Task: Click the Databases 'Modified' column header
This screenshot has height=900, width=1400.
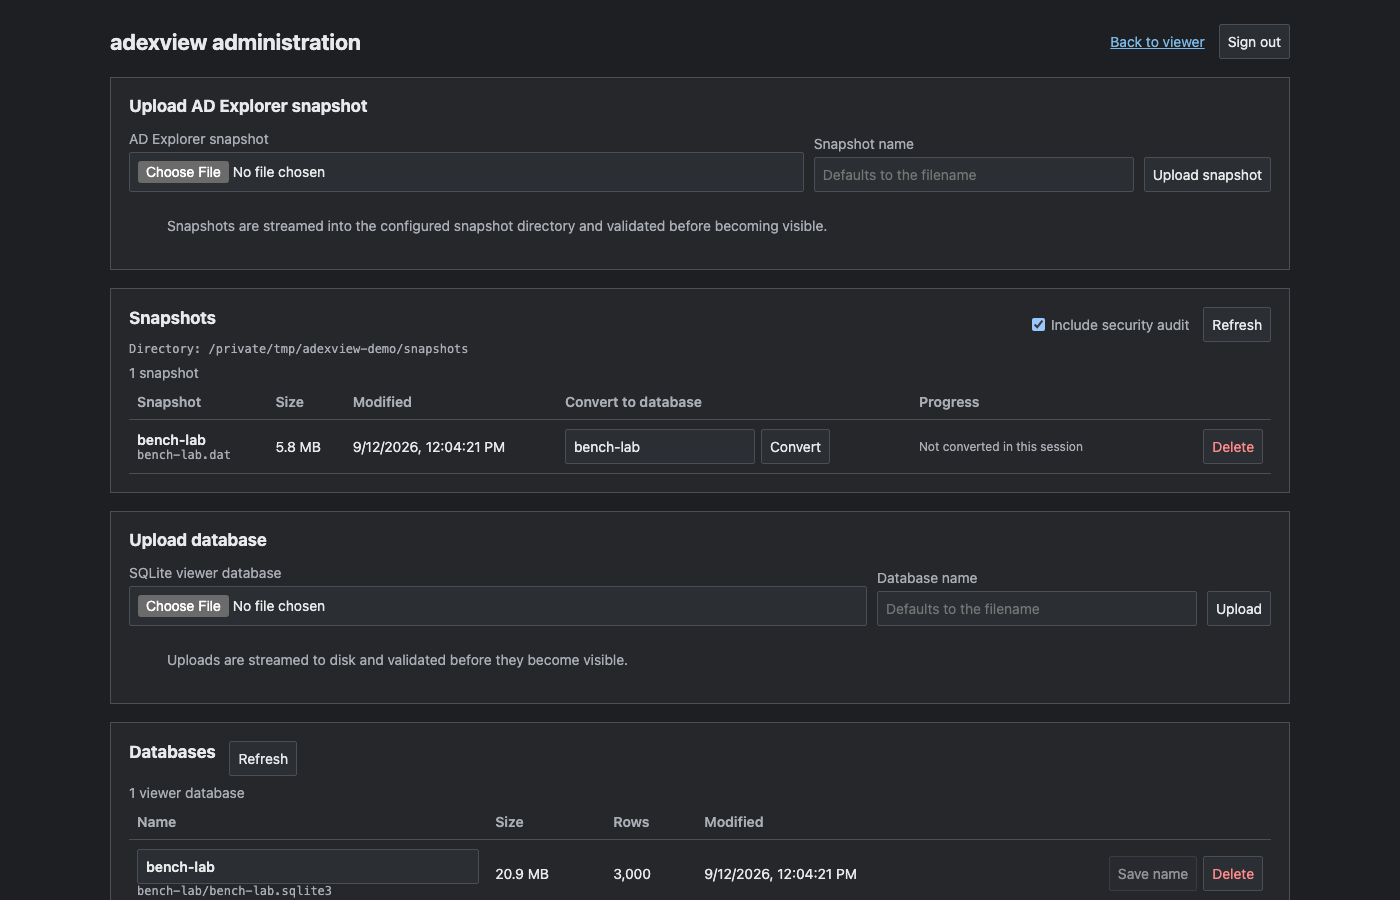Action: [734, 822]
